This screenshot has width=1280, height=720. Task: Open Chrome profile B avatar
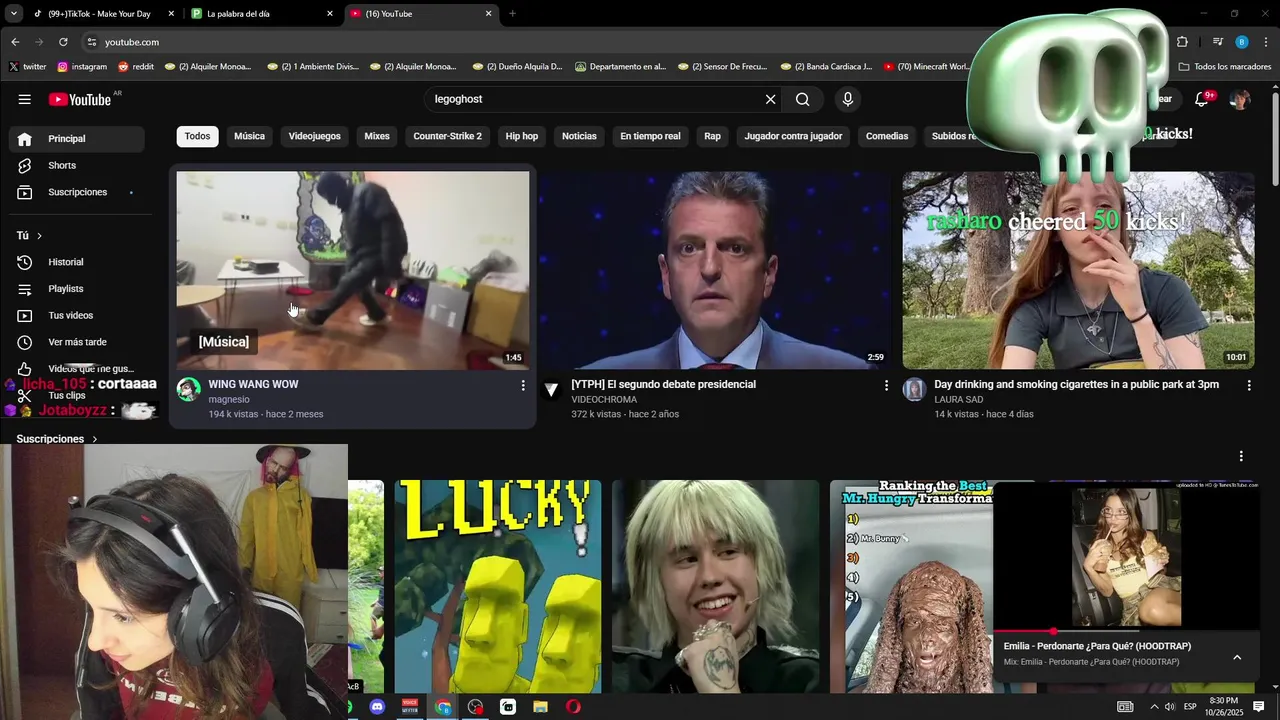pos(1242,42)
